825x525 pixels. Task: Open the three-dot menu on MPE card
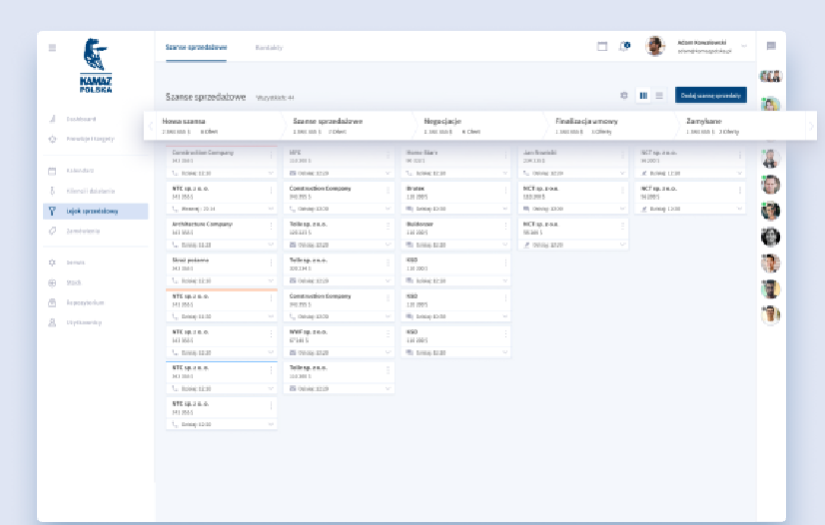click(388, 155)
